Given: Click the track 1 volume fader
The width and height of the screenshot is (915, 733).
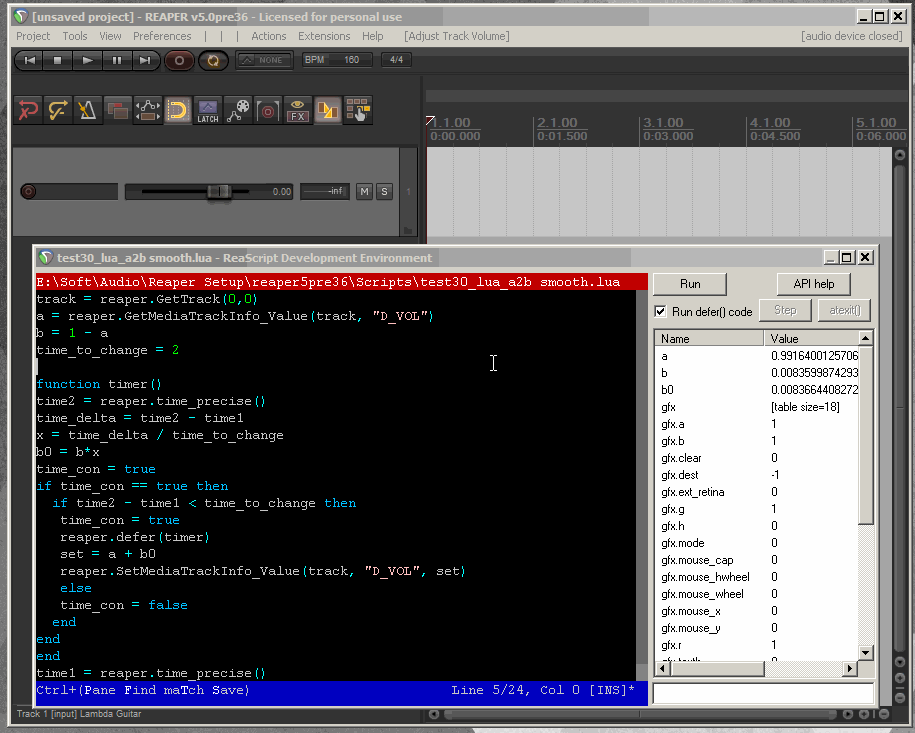Looking at the screenshot, I should tap(218, 191).
